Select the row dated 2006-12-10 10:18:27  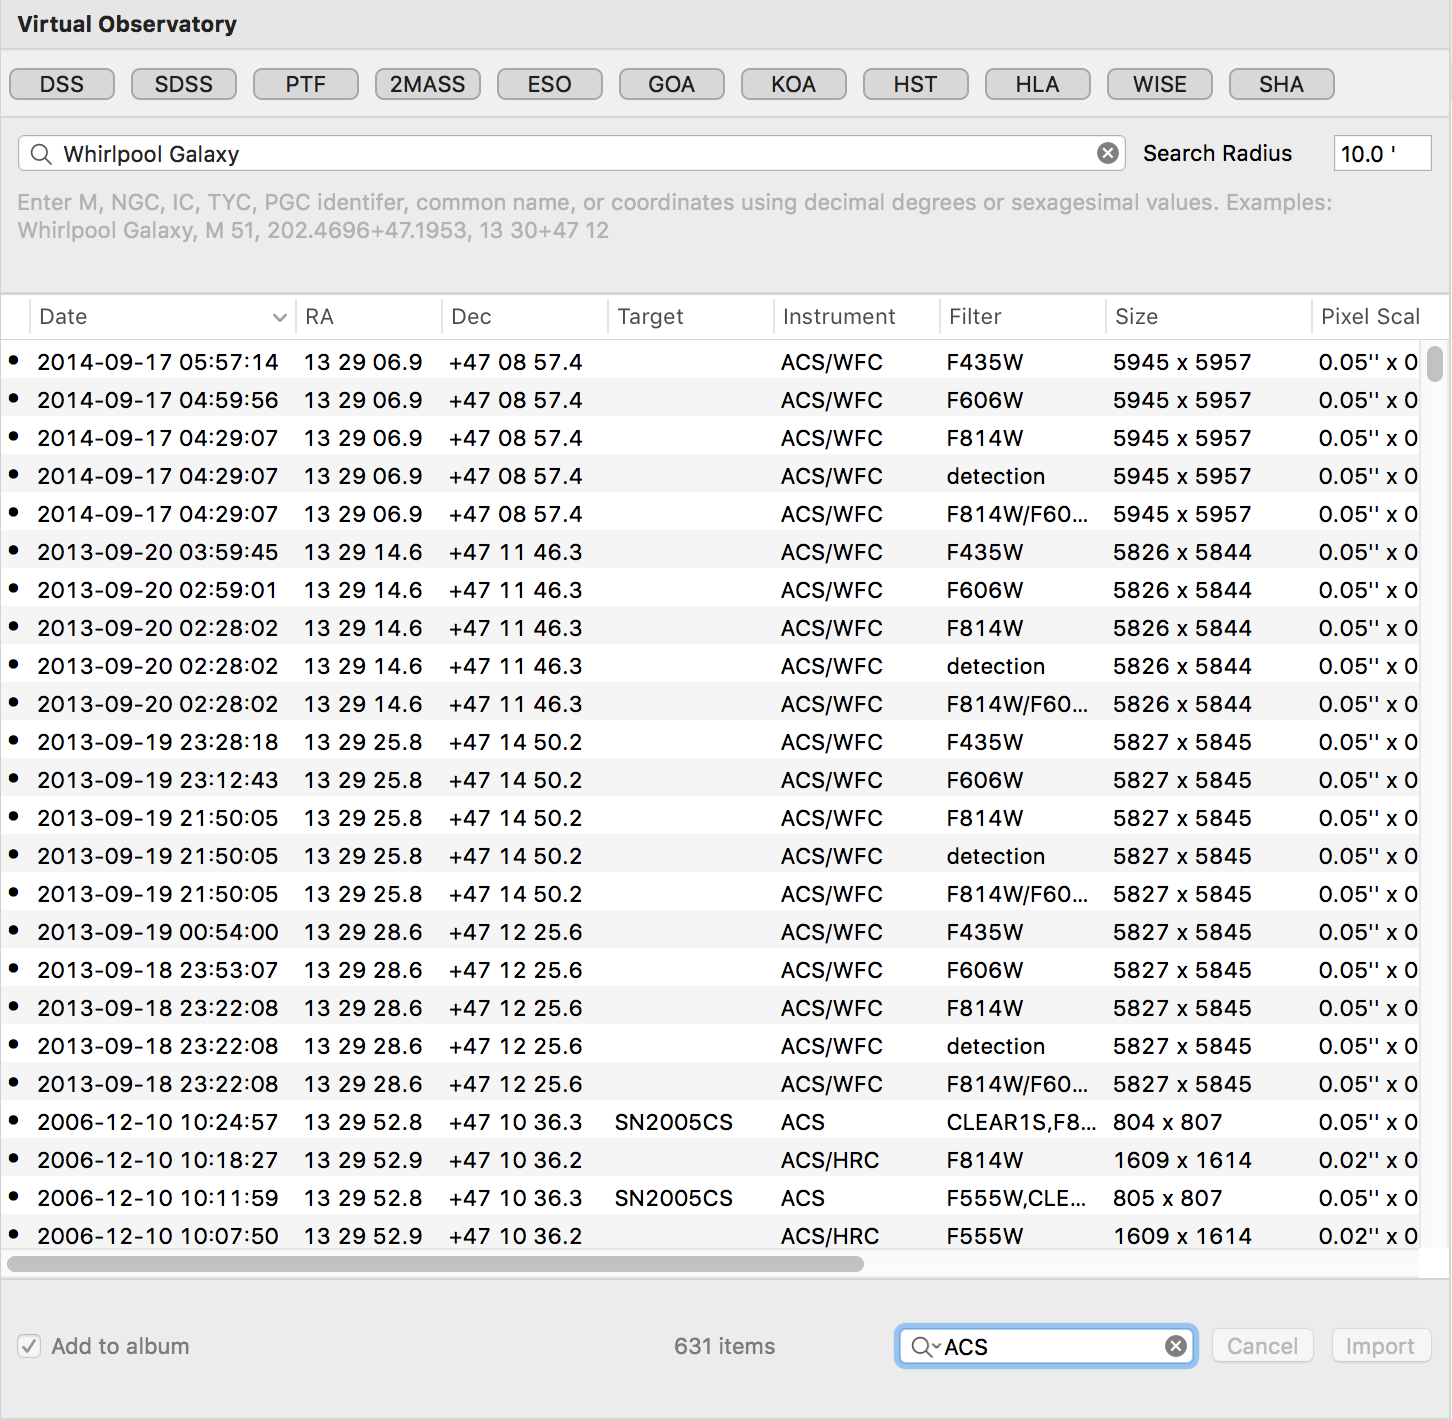click(710, 1159)
